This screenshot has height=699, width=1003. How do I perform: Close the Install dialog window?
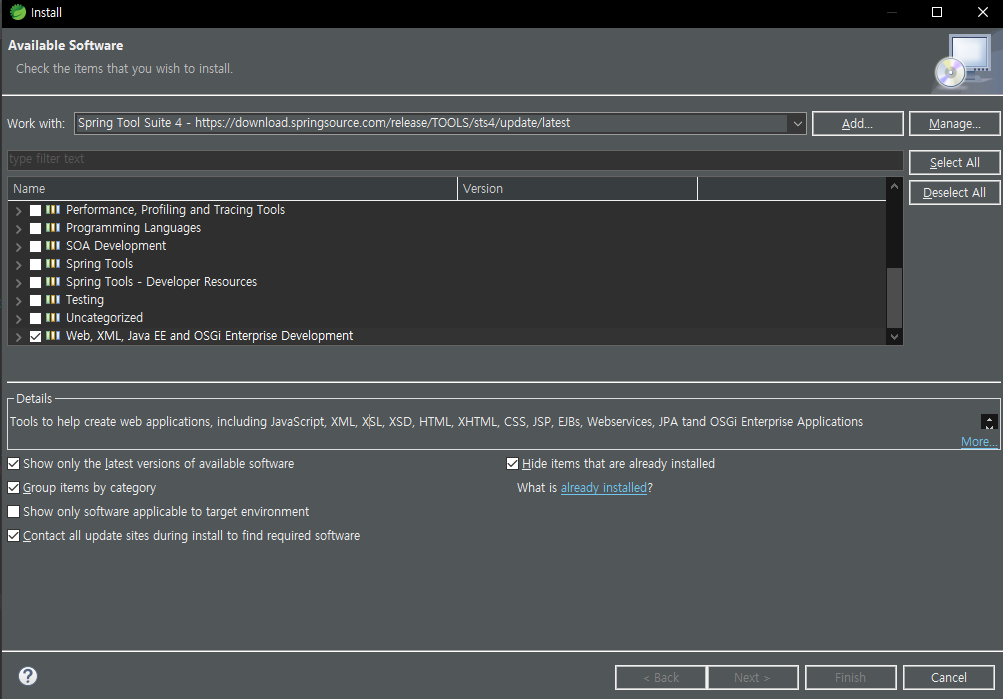983,12
